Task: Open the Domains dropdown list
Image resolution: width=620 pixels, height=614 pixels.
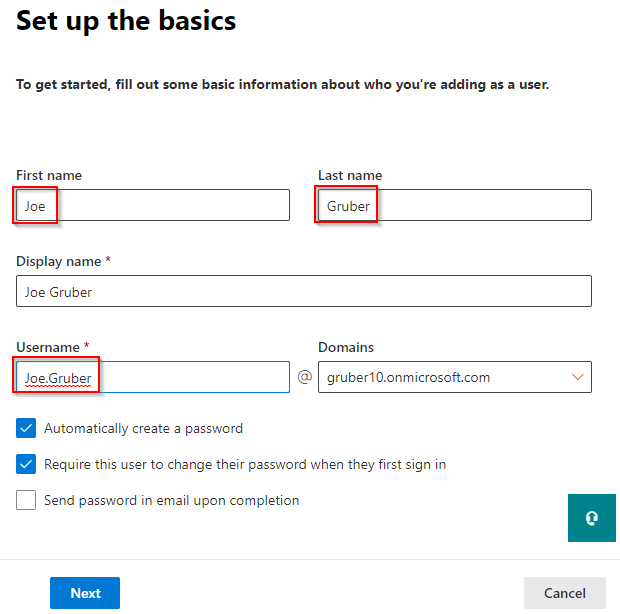Action: (454, 377)
